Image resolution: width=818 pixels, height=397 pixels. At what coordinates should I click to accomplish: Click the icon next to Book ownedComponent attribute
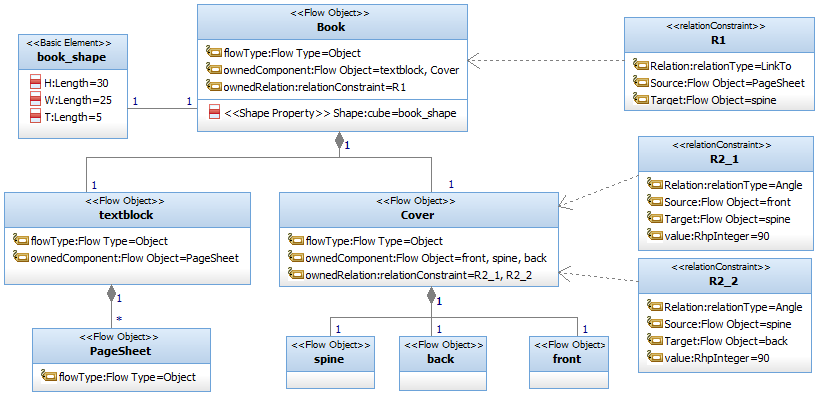click(214, 69)
